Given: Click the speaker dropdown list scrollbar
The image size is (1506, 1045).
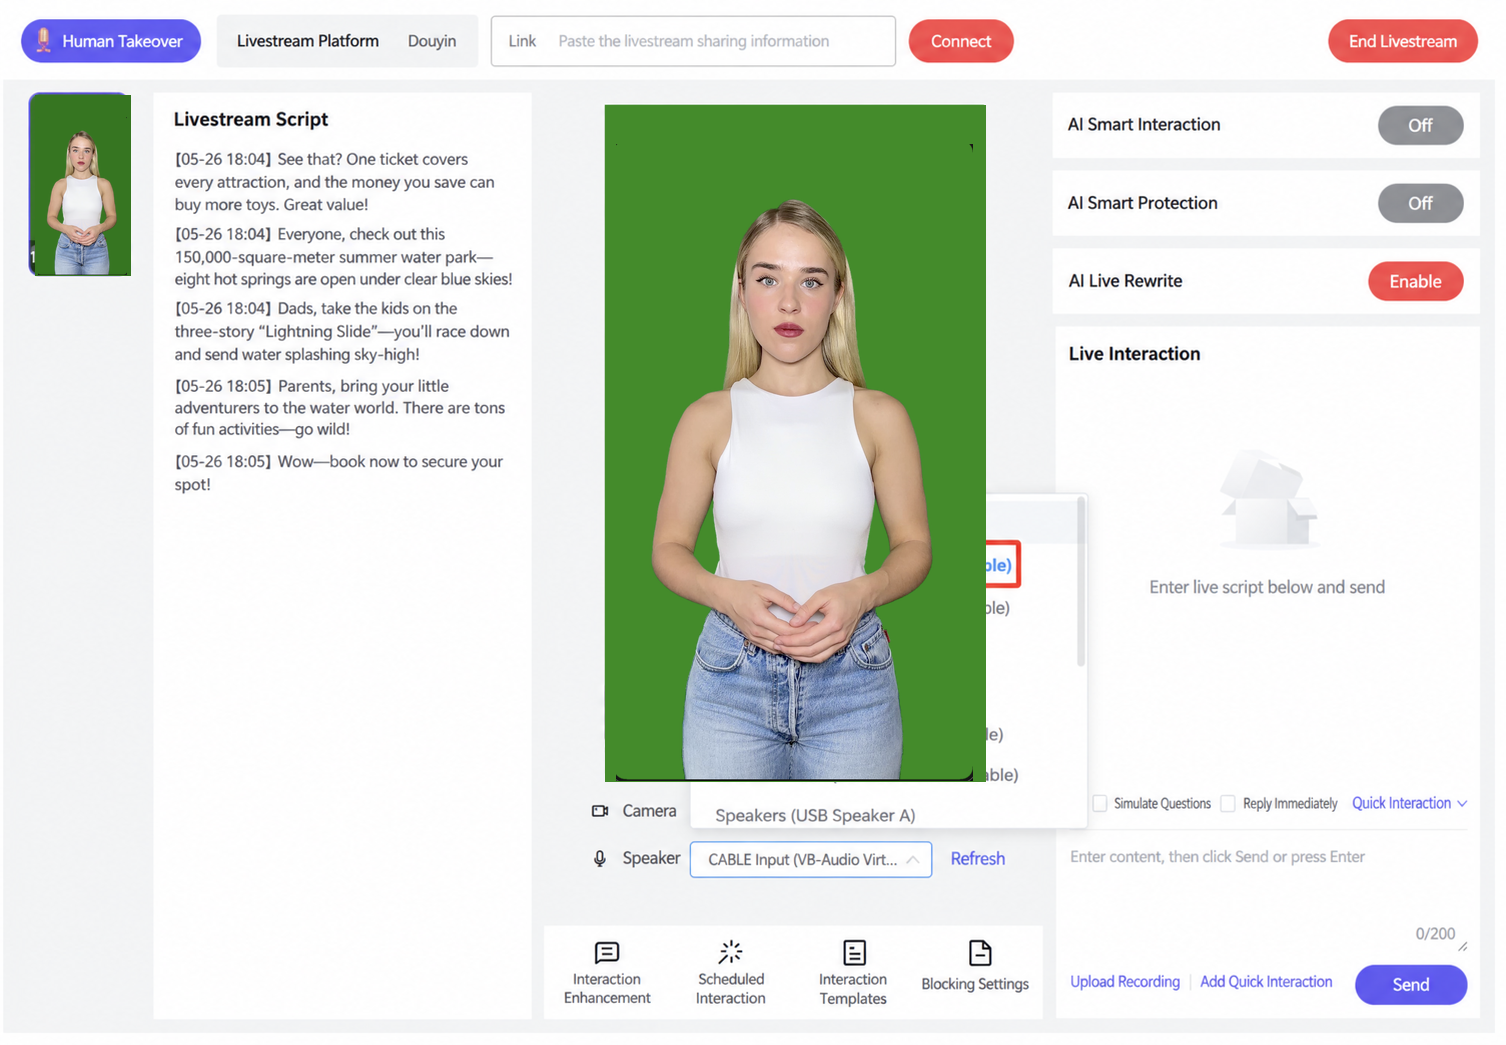Looking at the screenshot, I should click(1080, 582).
